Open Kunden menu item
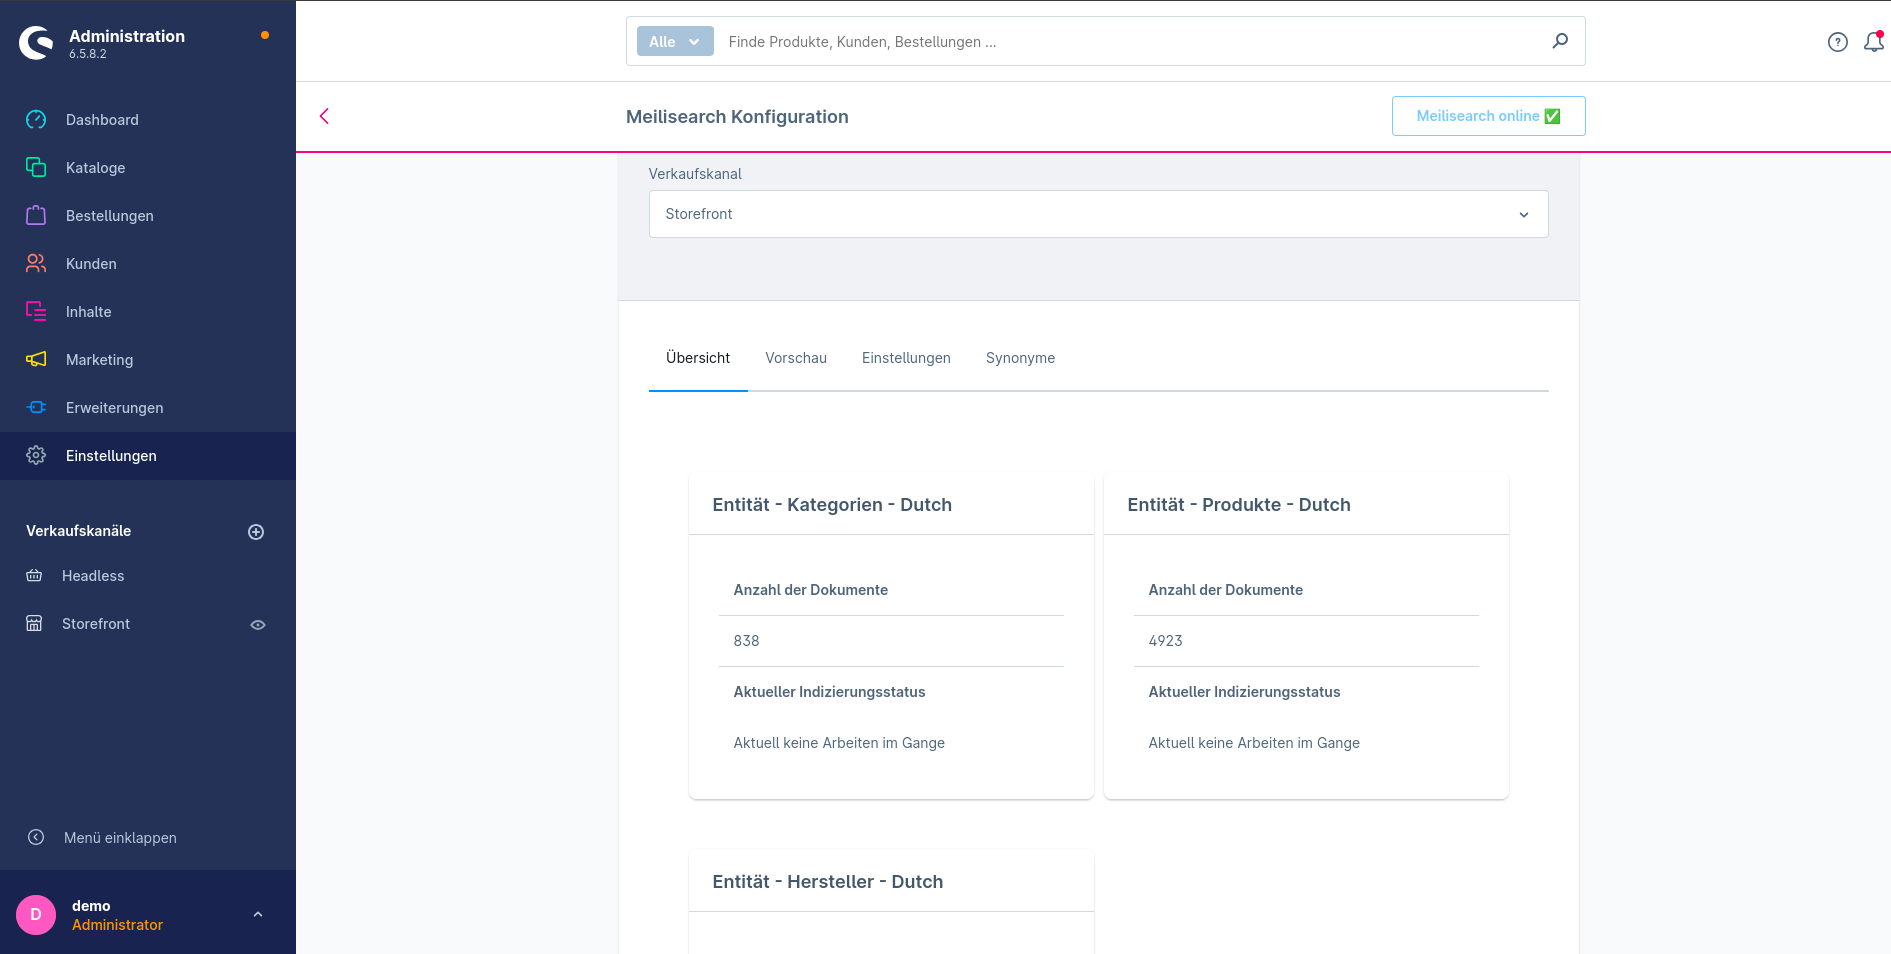1891x954 pixels. tap(148, 264)
